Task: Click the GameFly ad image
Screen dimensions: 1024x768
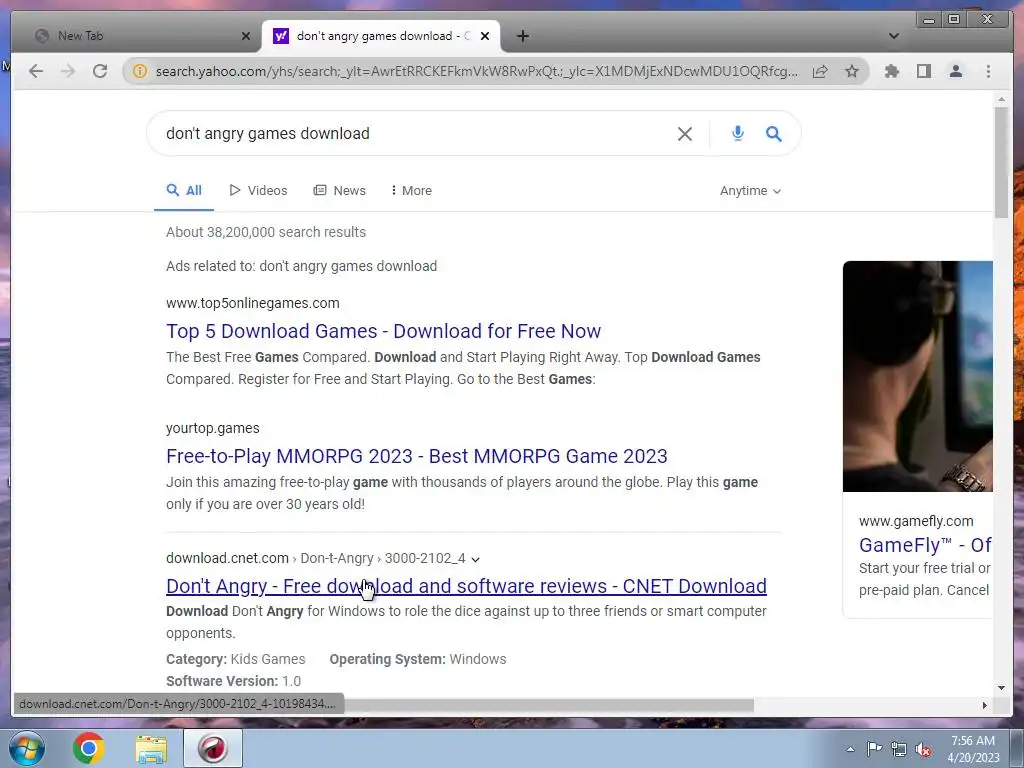Action: (918, 376)
